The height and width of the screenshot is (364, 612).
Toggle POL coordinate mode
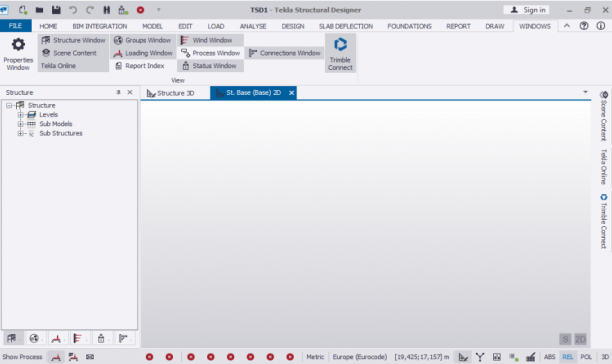tap(586, 357)
